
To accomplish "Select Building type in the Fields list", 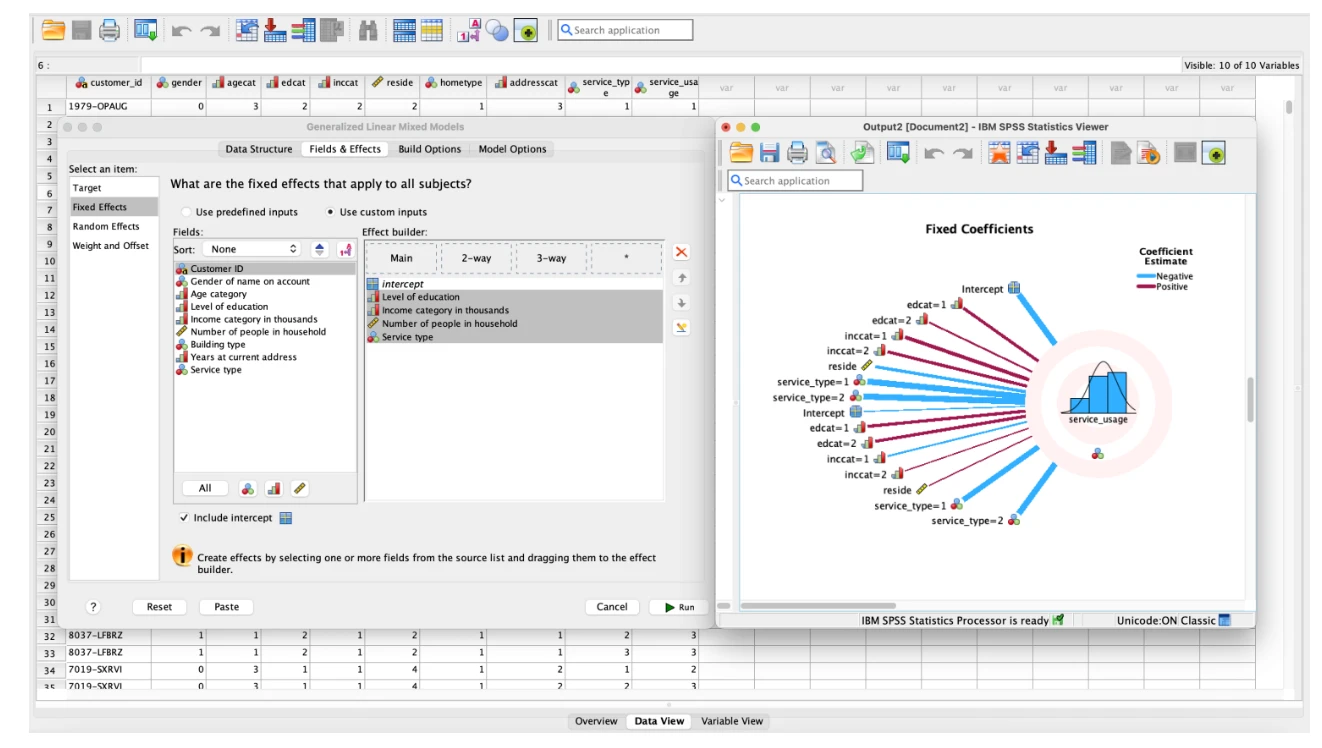I will tap(264, 344).
